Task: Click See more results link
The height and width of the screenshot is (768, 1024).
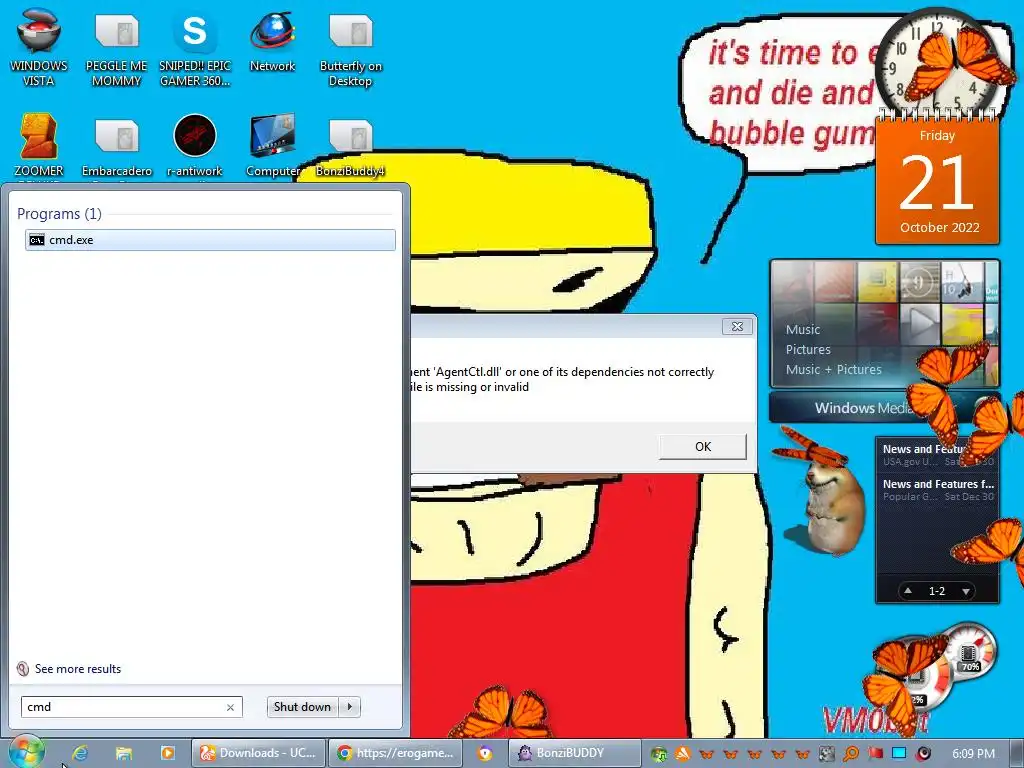Action: coord(78,669)
